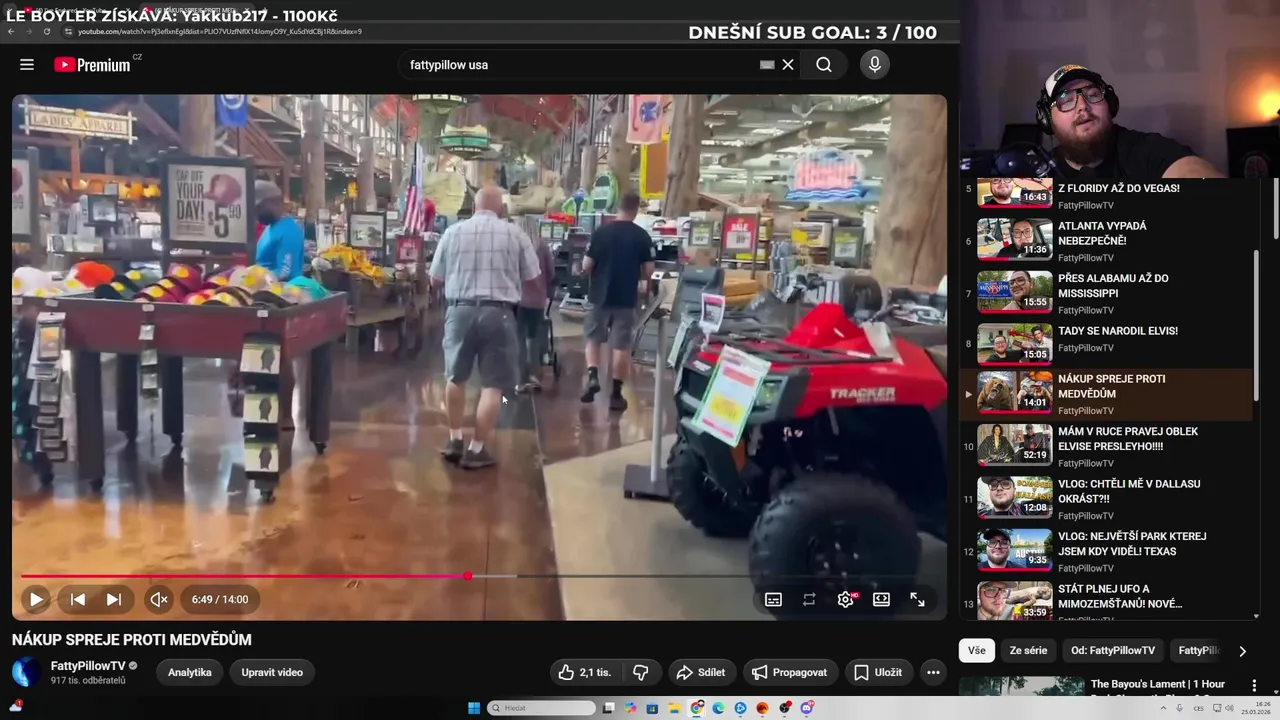
Task: Open STÁT PLNEJ UFO A MIMOZEMŠŤANŮ video
Action: click(x=1105, y=600)
